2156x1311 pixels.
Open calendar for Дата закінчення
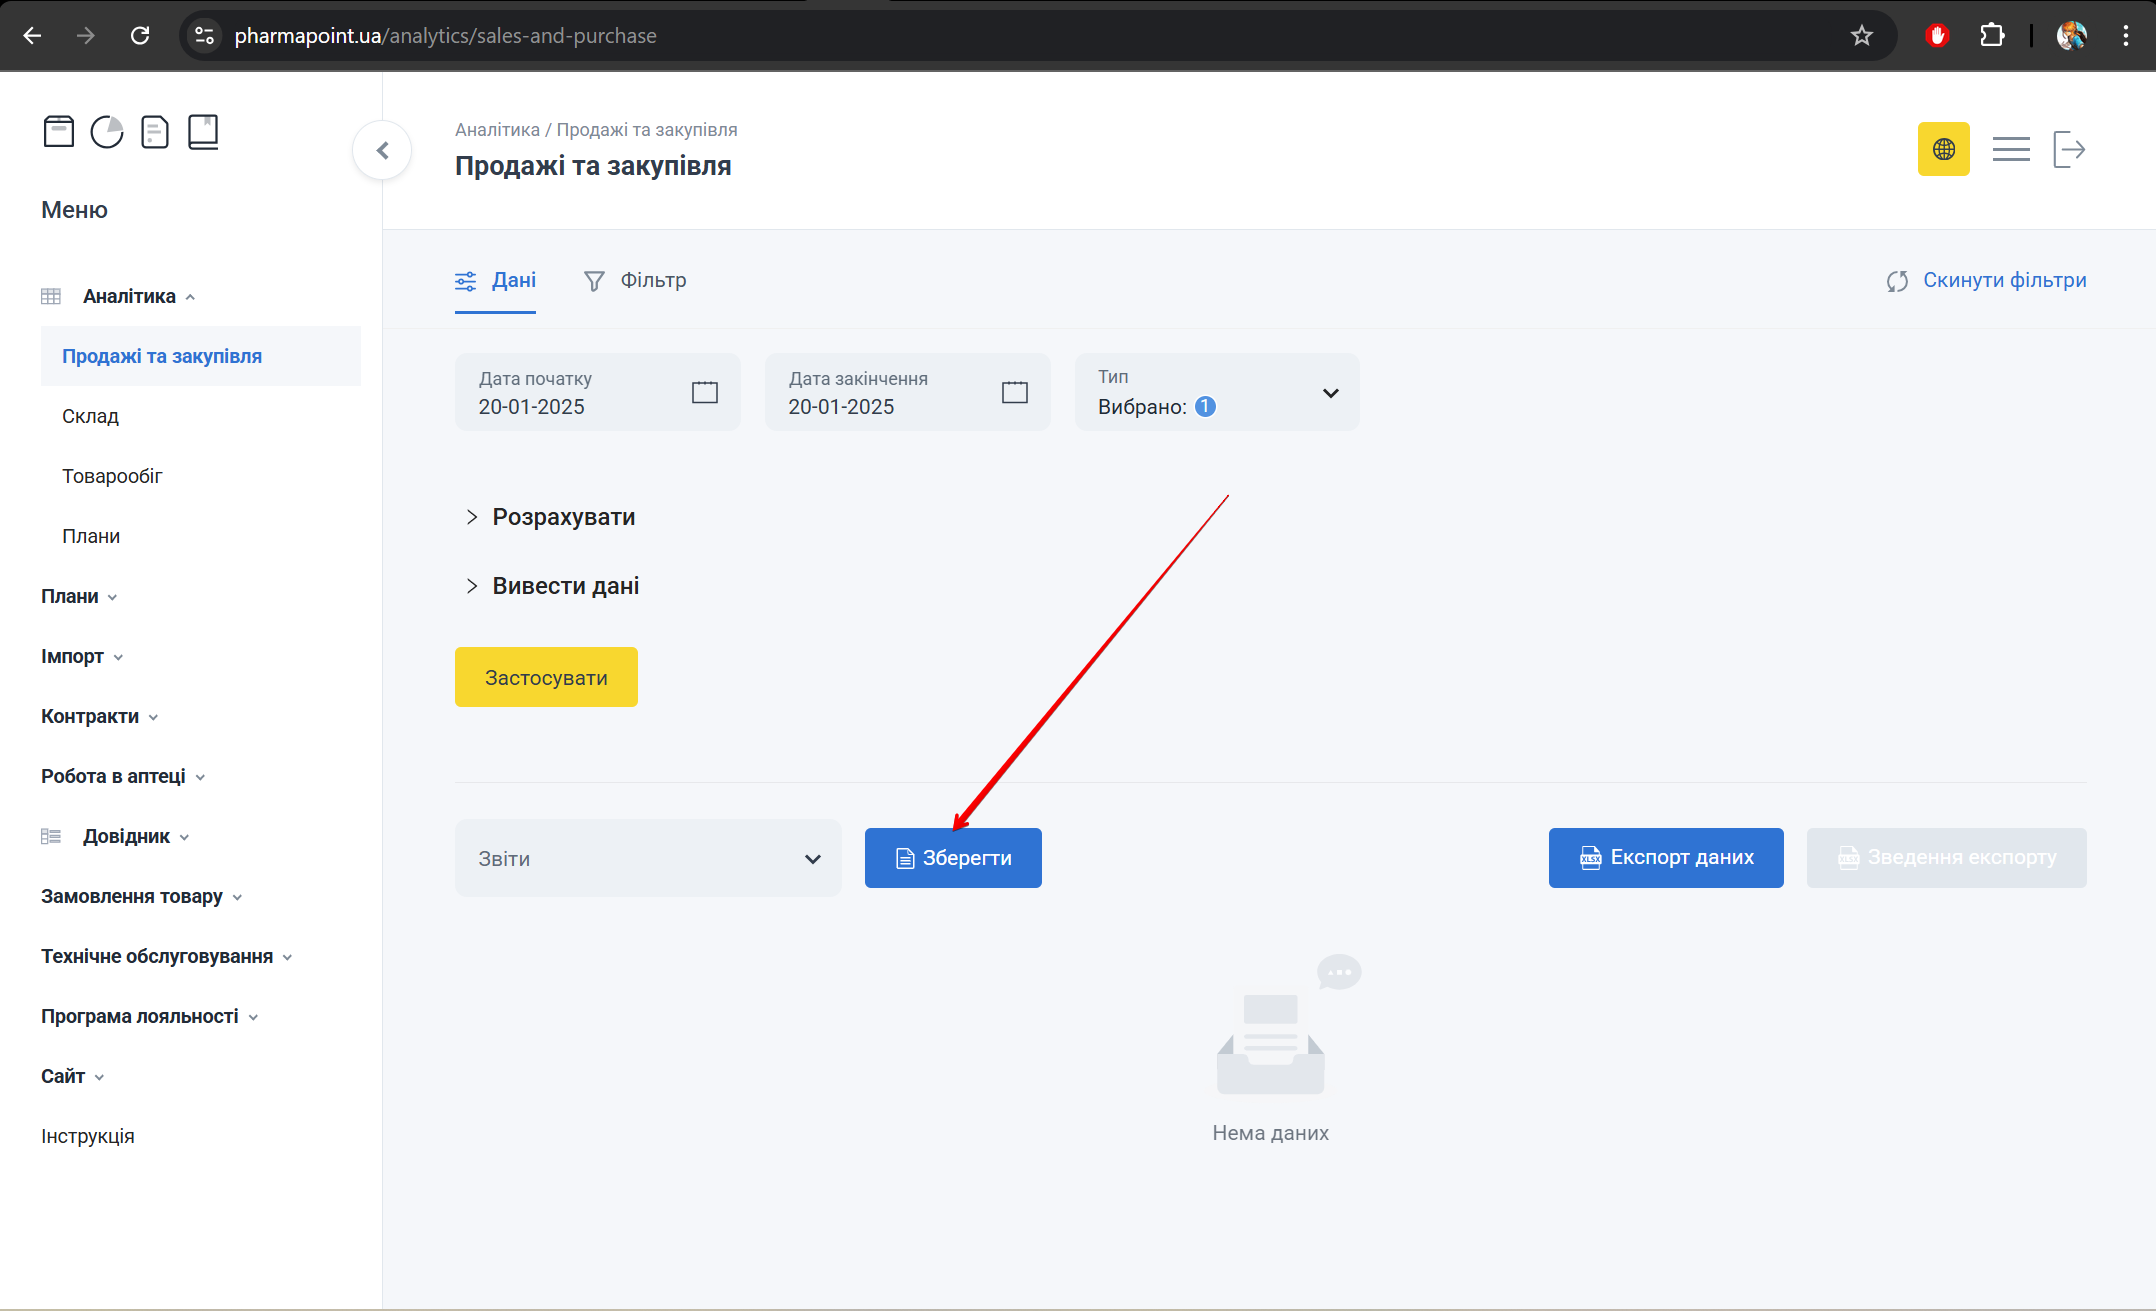click(1014, 392)
